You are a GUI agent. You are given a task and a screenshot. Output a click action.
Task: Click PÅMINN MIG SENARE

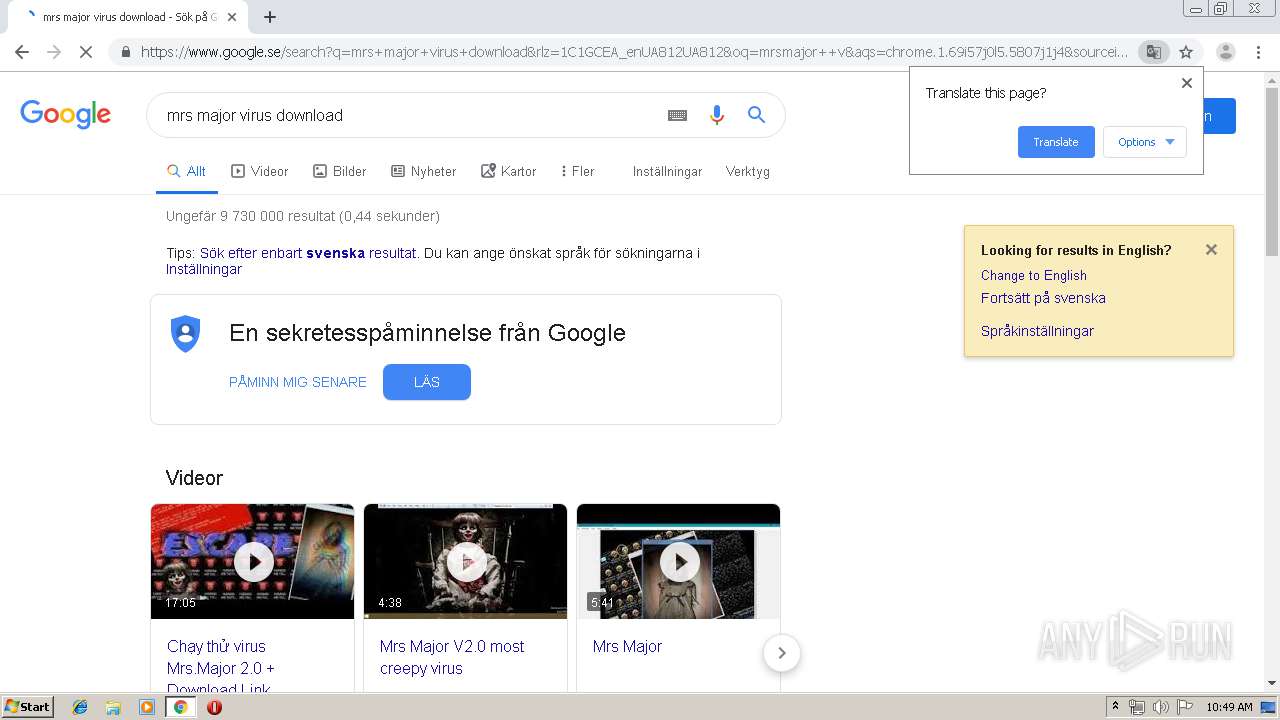298,382
